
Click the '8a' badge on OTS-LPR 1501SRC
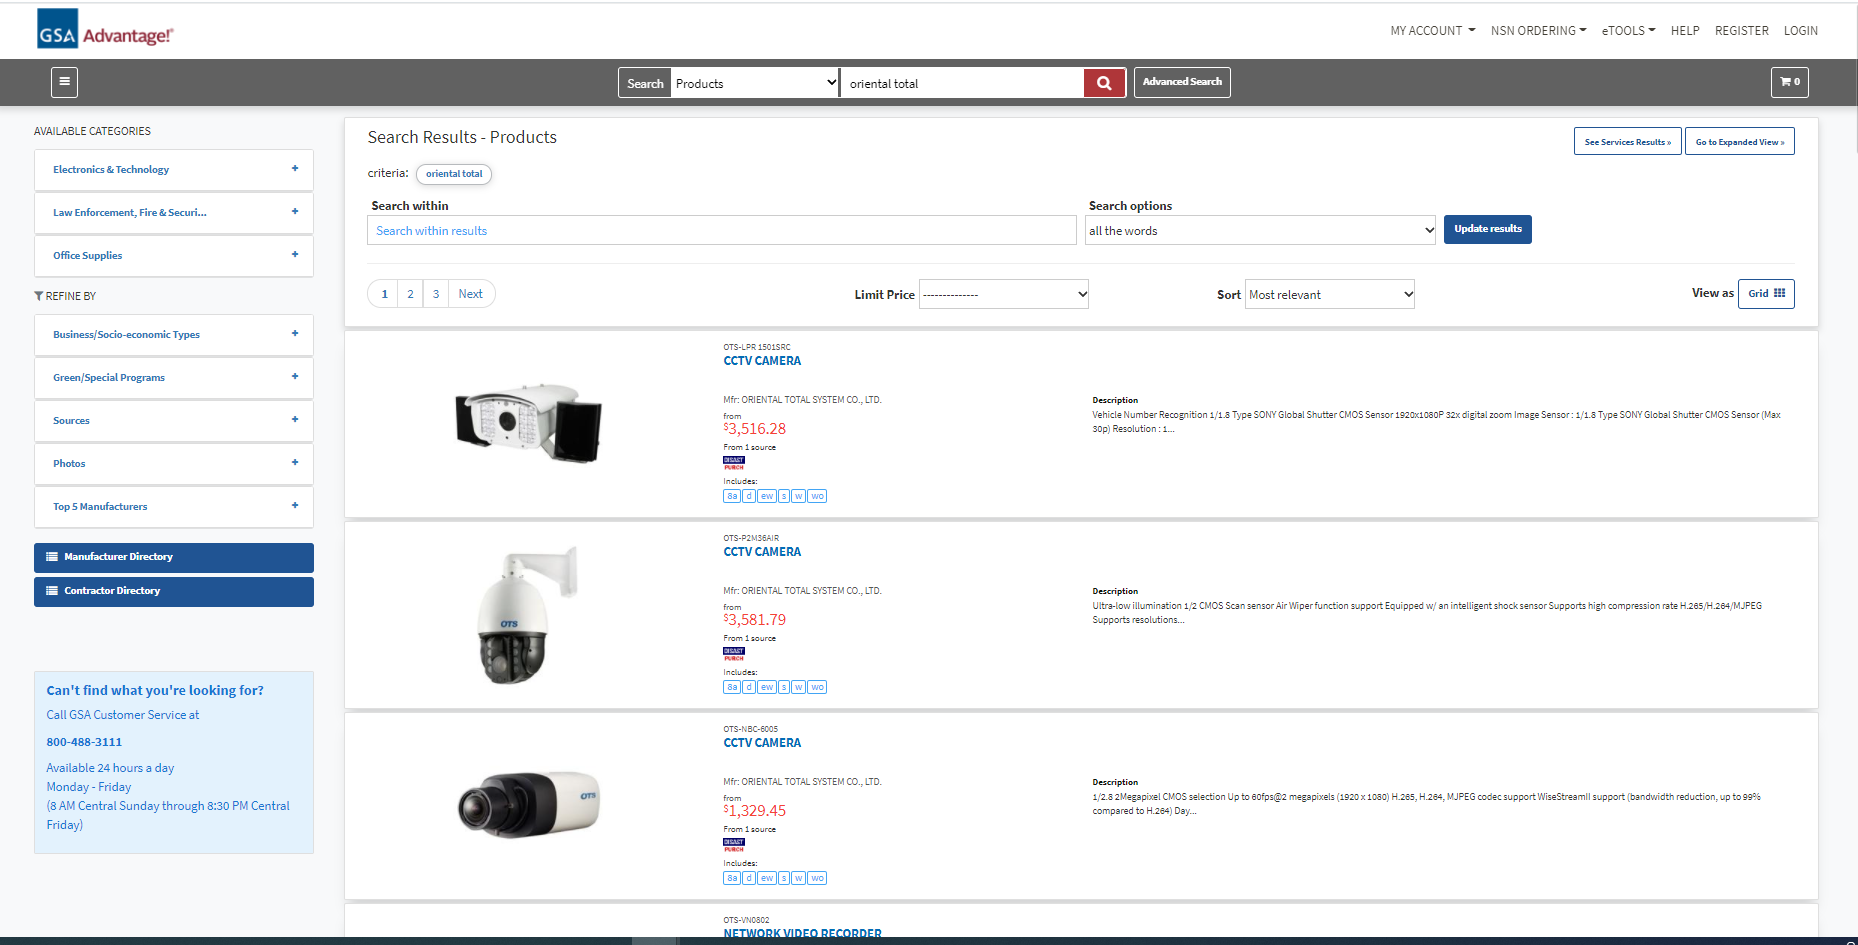(x=732, y=496)
